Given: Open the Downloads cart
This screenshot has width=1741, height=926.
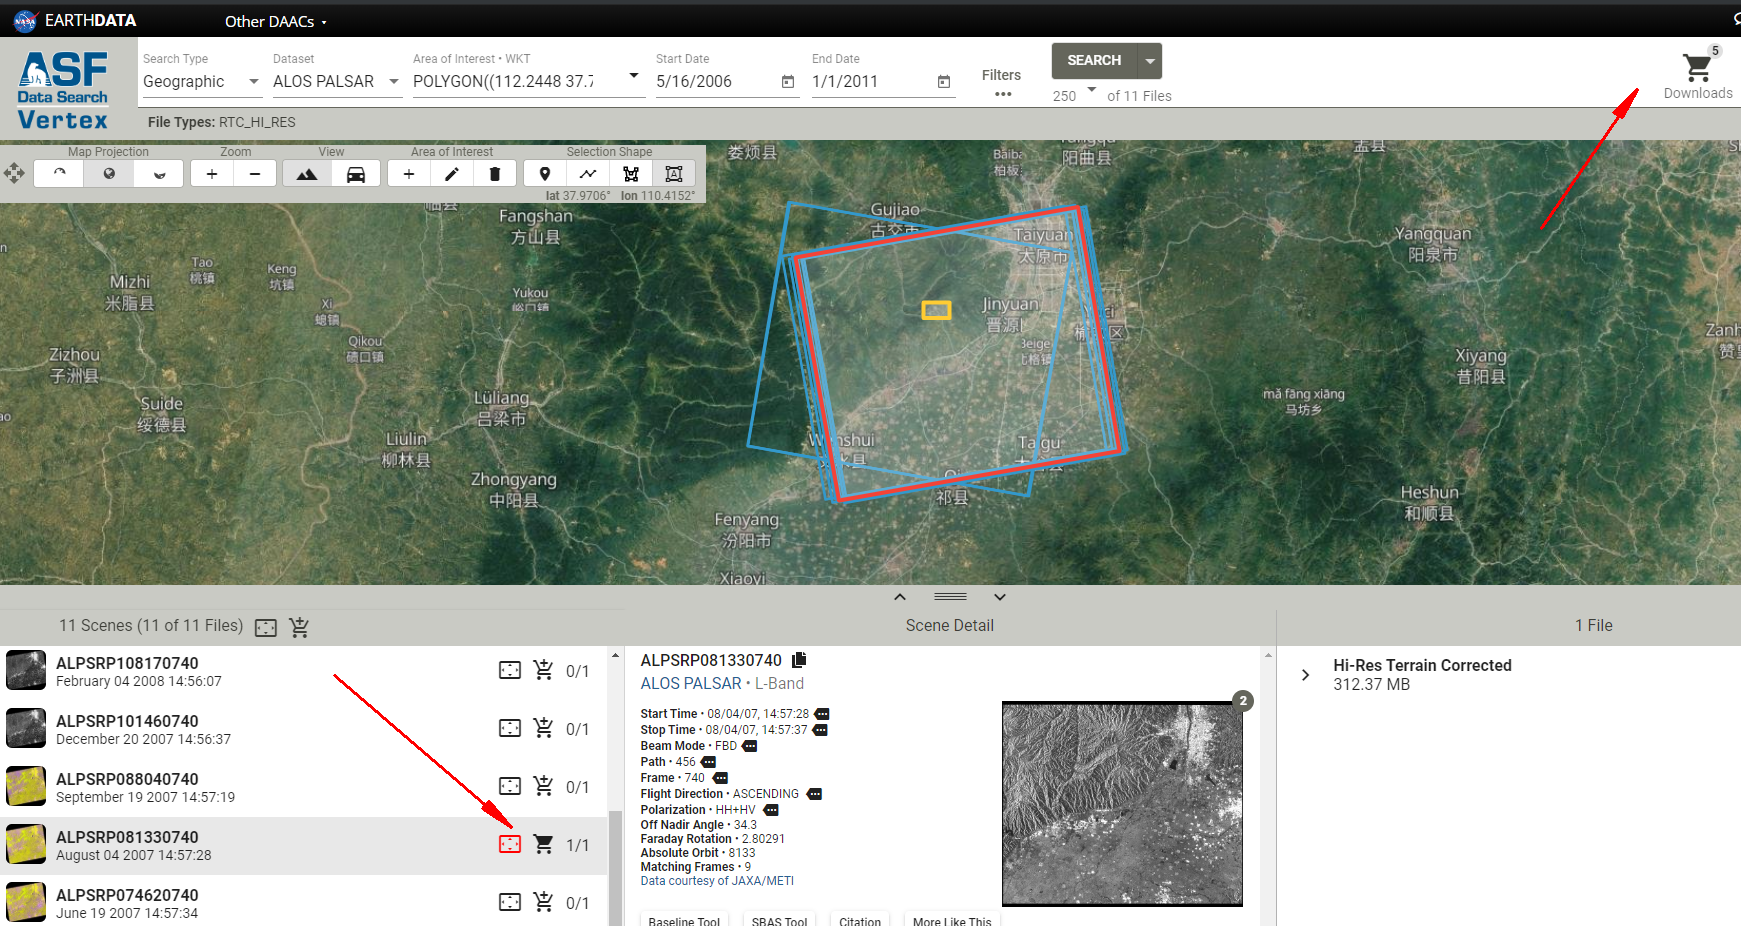Looking at the screenshot, I should tap(1697, 68).
